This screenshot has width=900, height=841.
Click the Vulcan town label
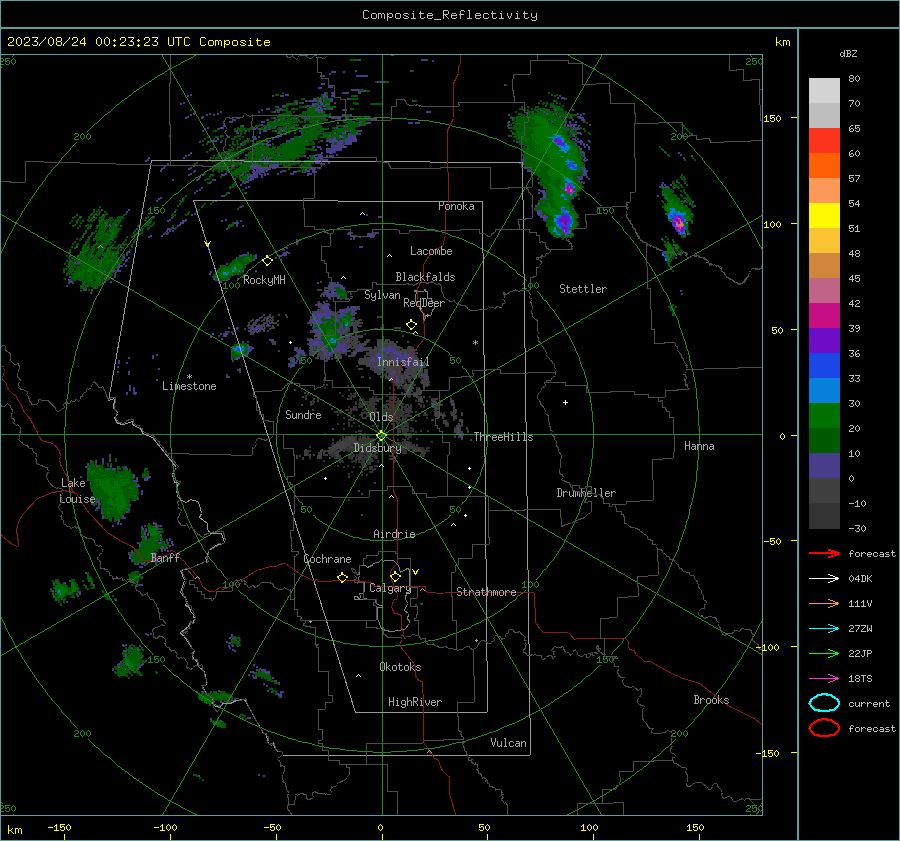tap(509, 743)
